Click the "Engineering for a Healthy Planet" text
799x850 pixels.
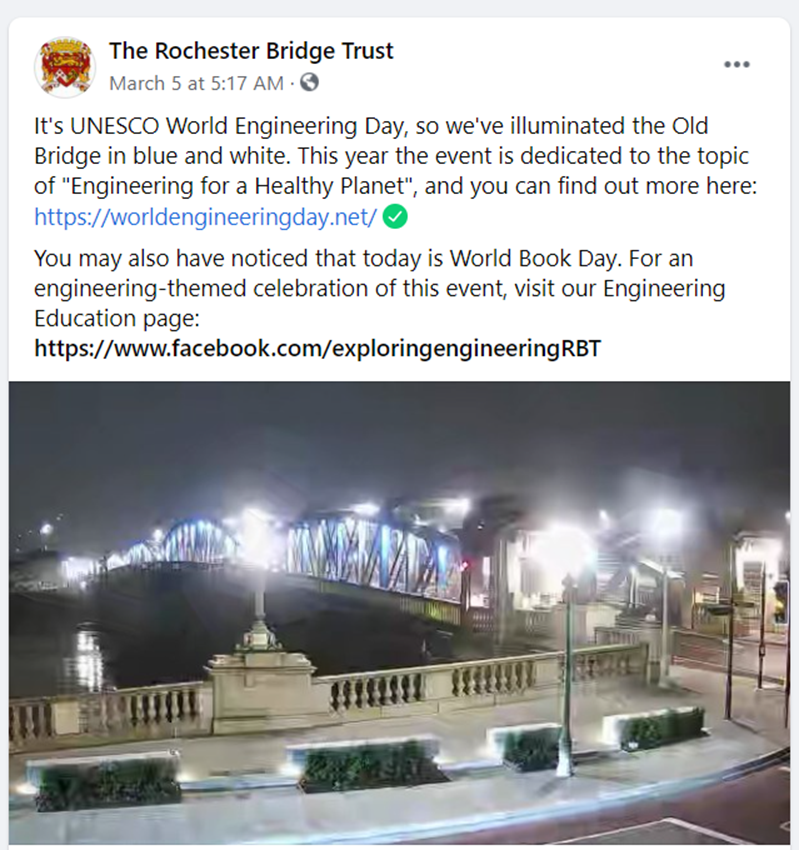click(238, 186)
